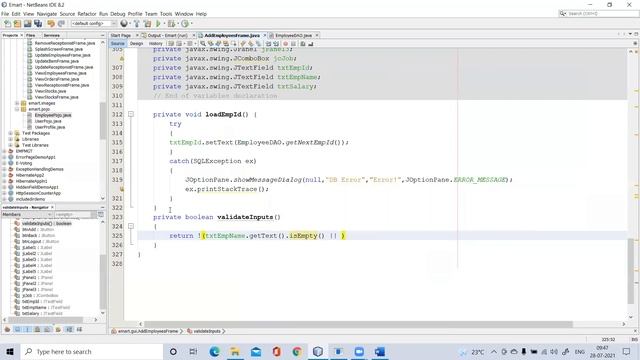
Task: Collapse the emart.pojo package
Action: coord(17,109)
